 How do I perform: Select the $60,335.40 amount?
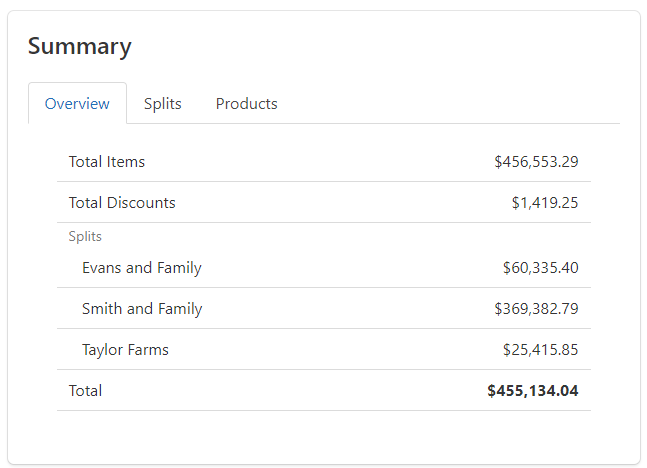pyautogui.click(x=540, y=268)
